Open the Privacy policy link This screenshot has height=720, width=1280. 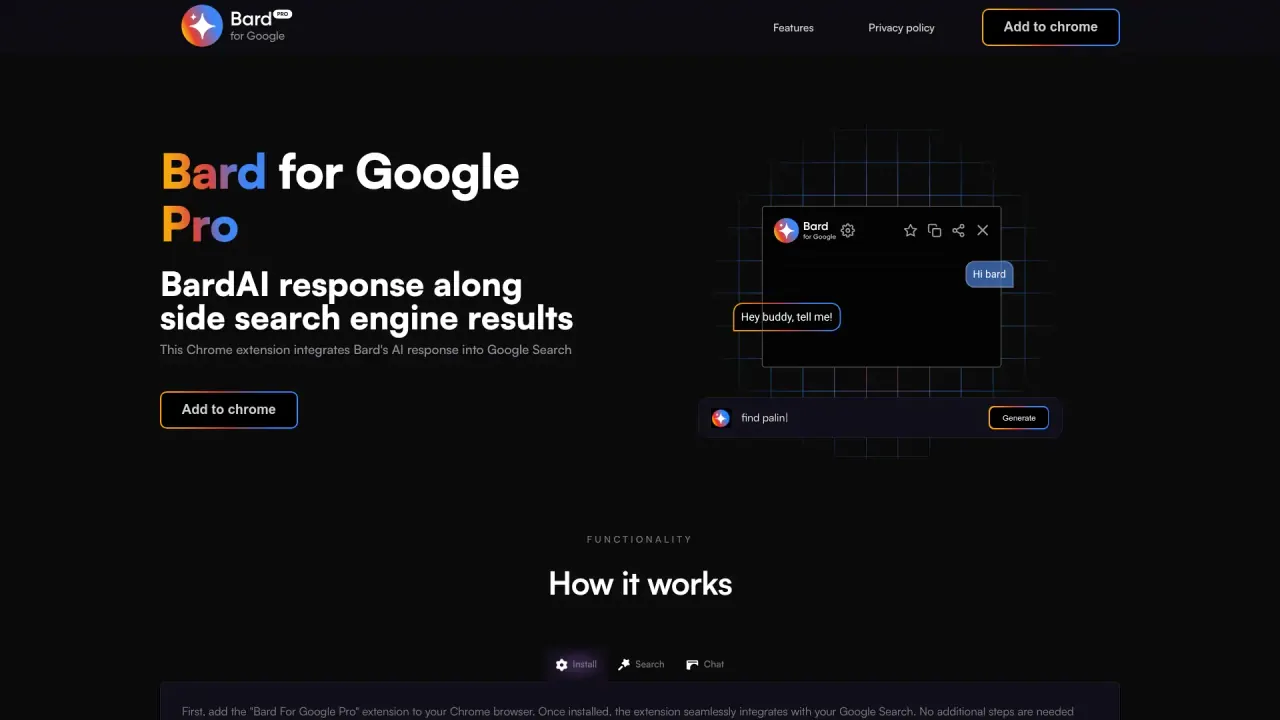coord(901,28)
